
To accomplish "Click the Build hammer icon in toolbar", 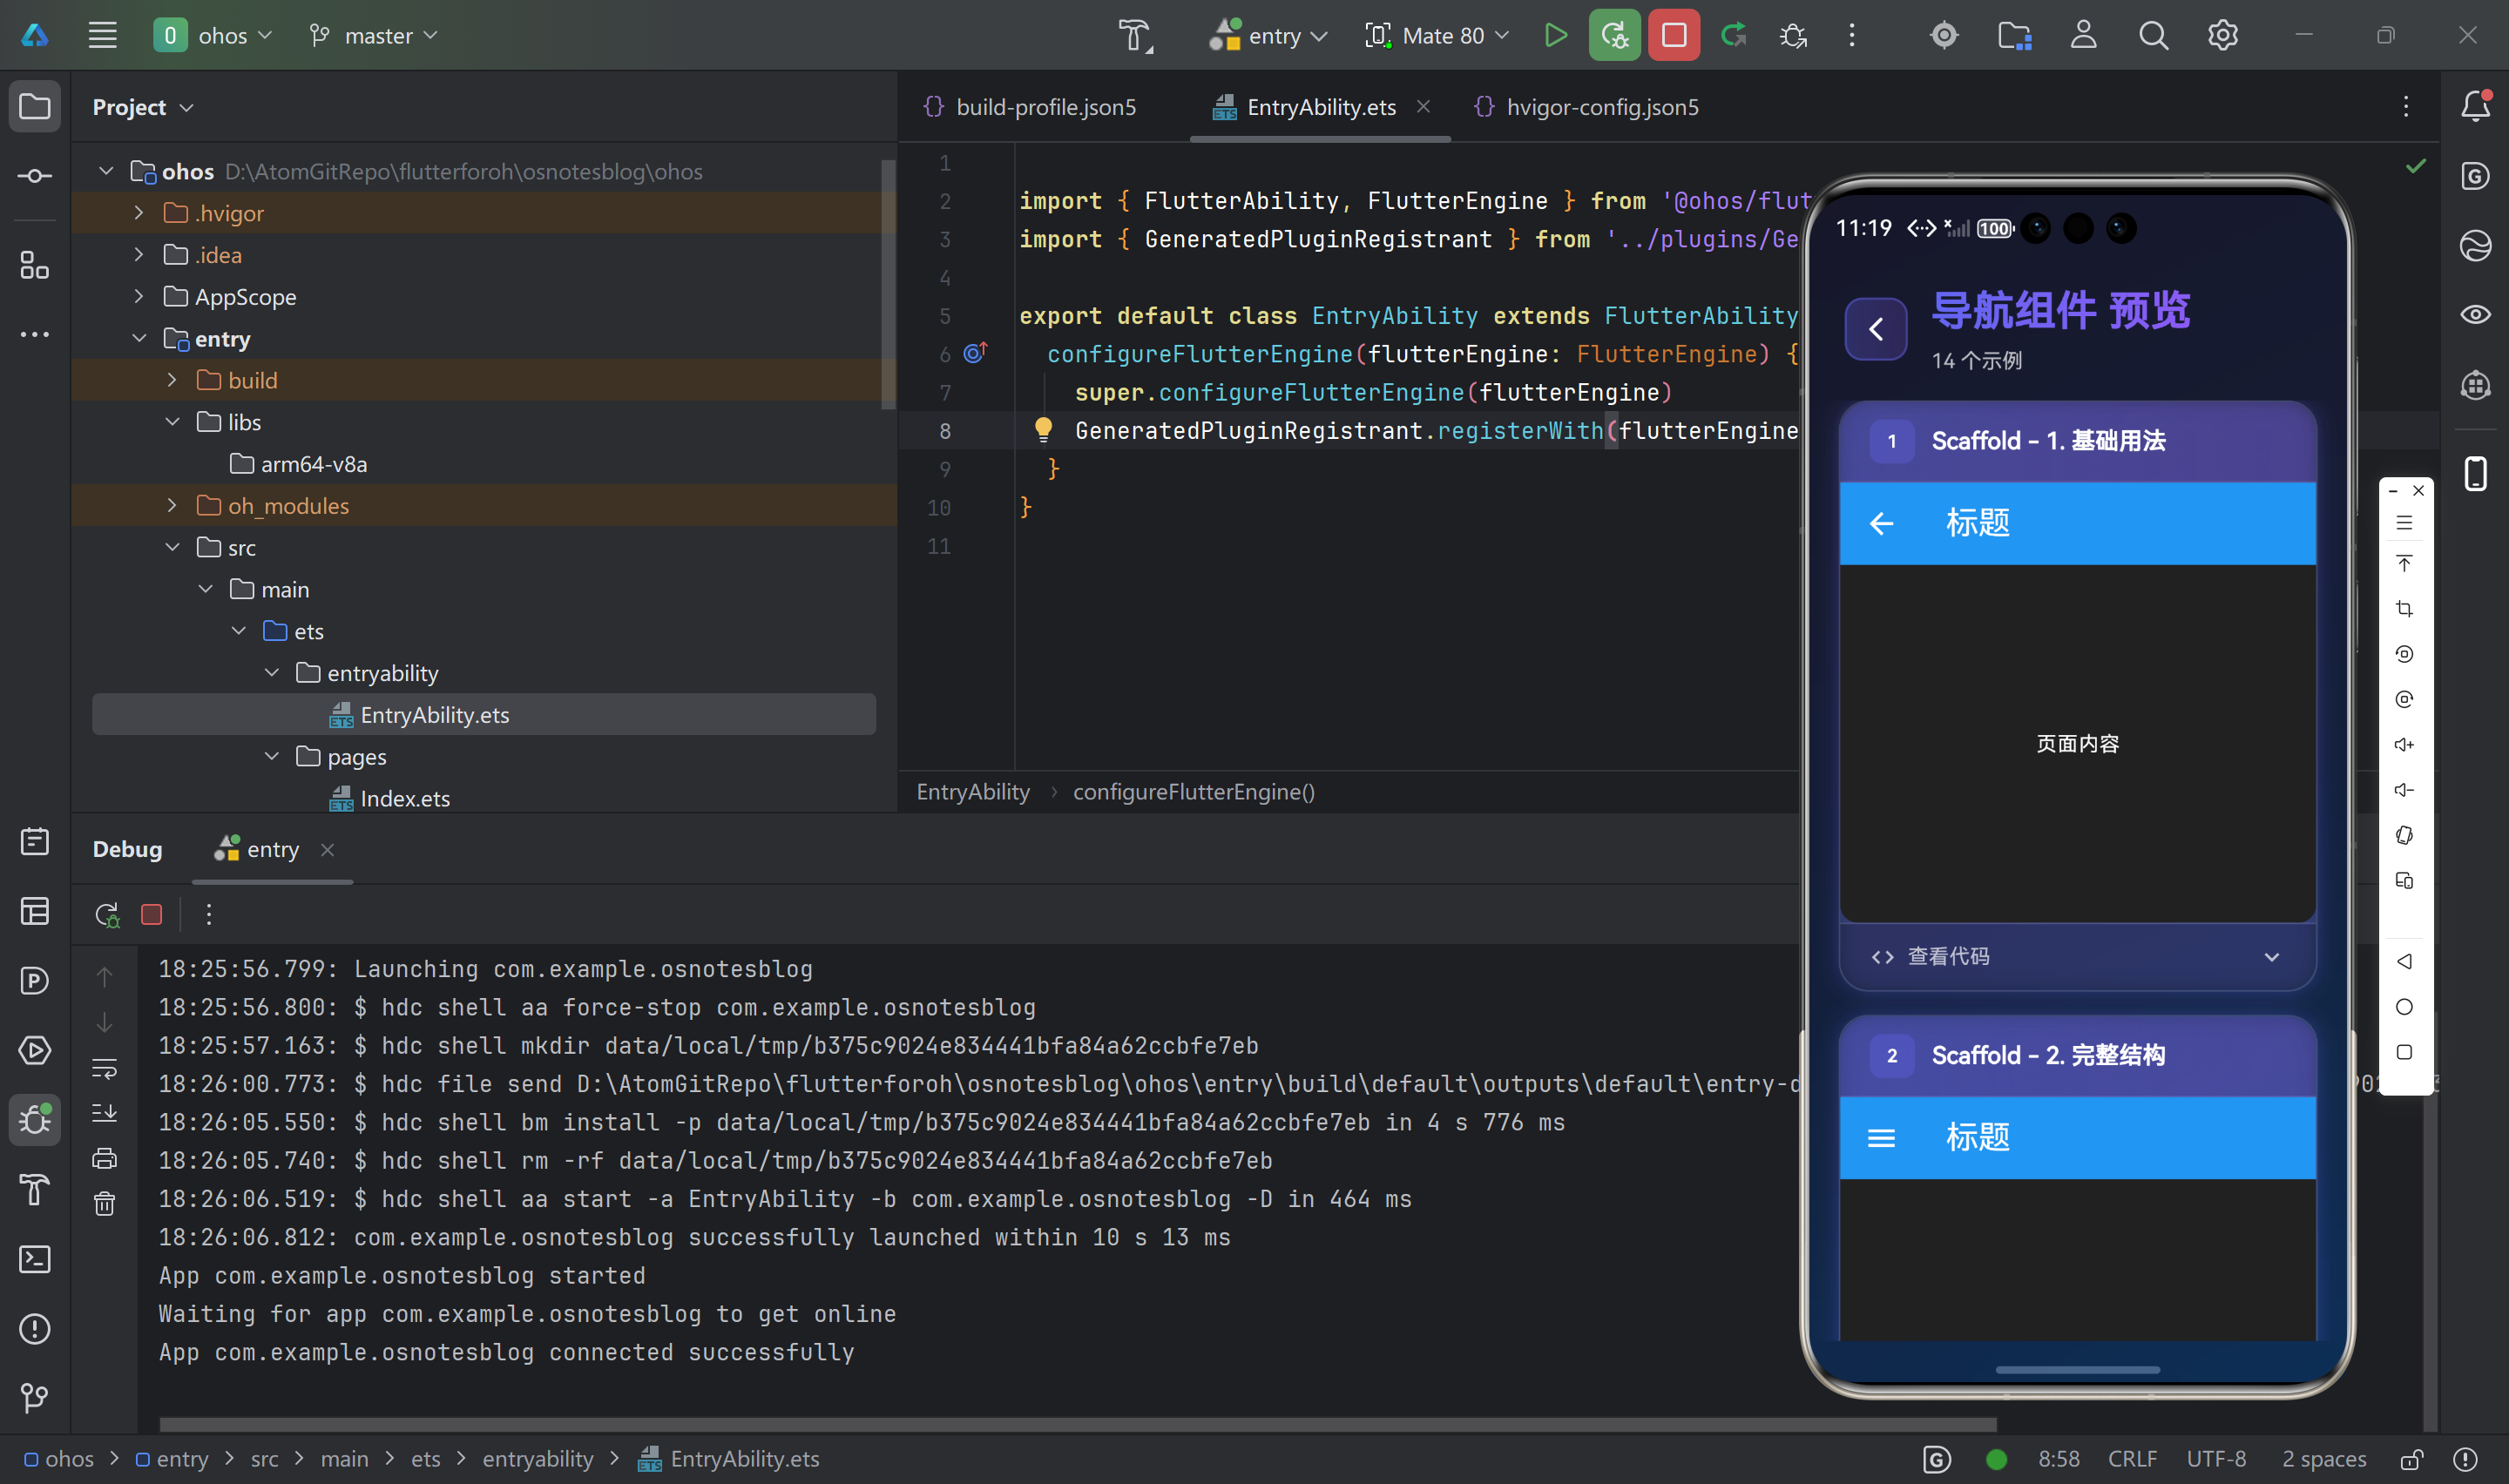I will 1135,36.
